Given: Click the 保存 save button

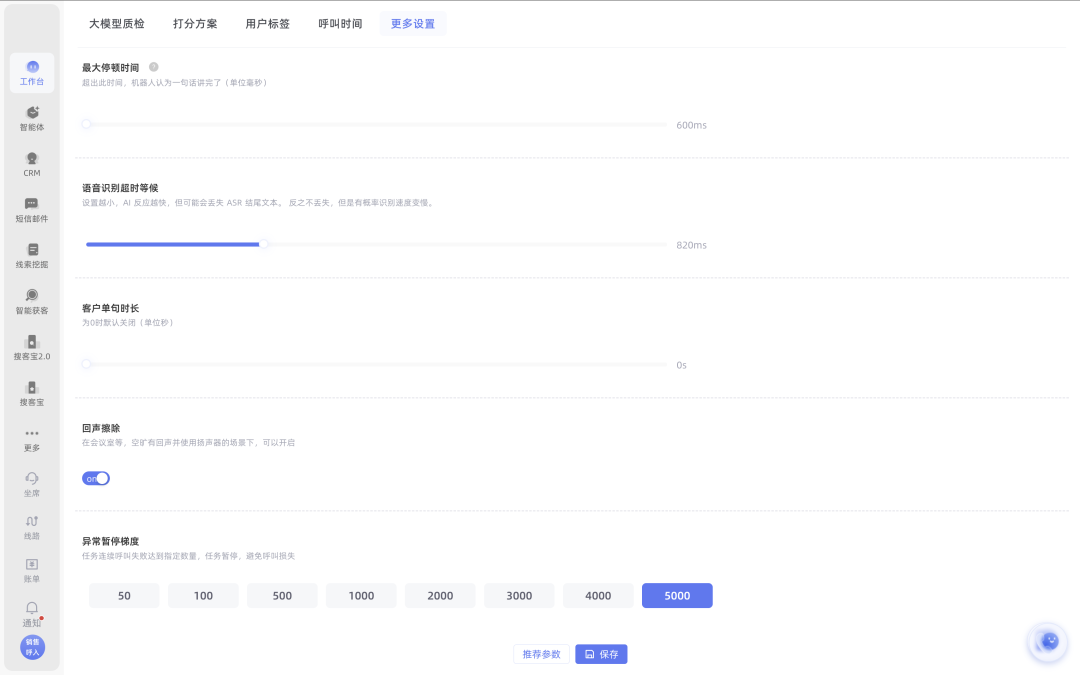Looking at the screenshot, I should pos(601,654).
